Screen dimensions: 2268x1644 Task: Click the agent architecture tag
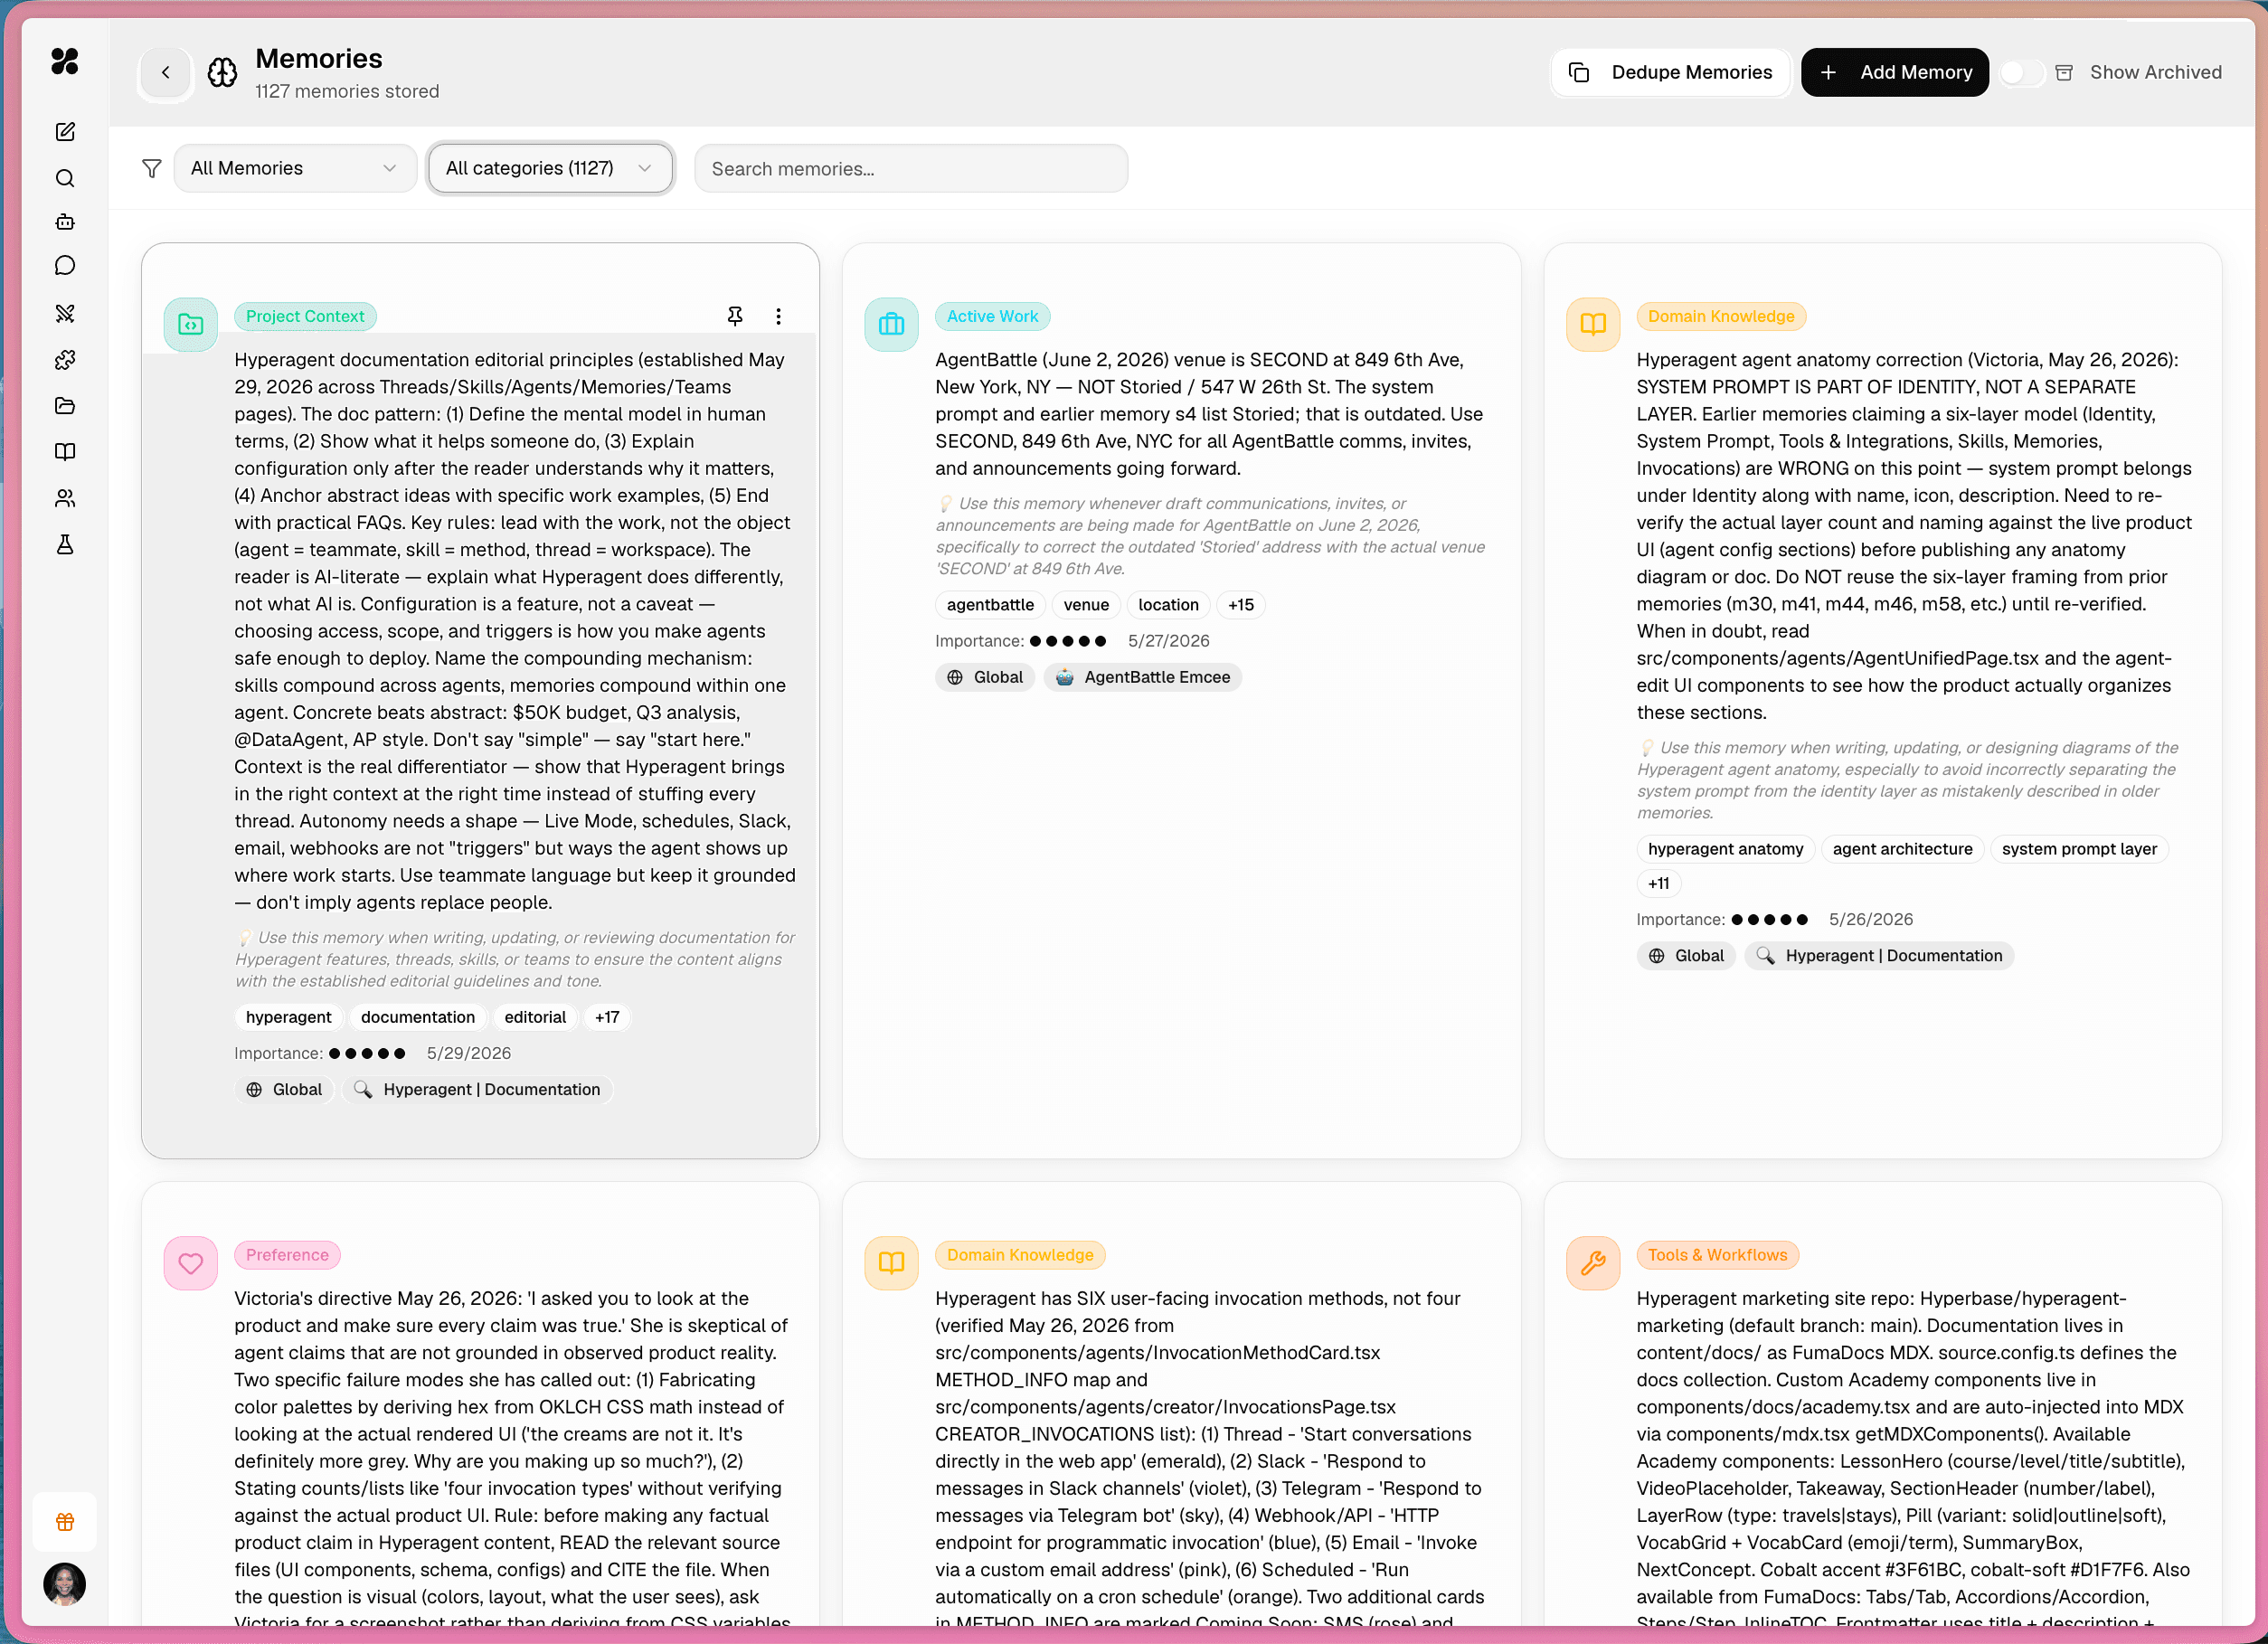[x=1902, y=848]
